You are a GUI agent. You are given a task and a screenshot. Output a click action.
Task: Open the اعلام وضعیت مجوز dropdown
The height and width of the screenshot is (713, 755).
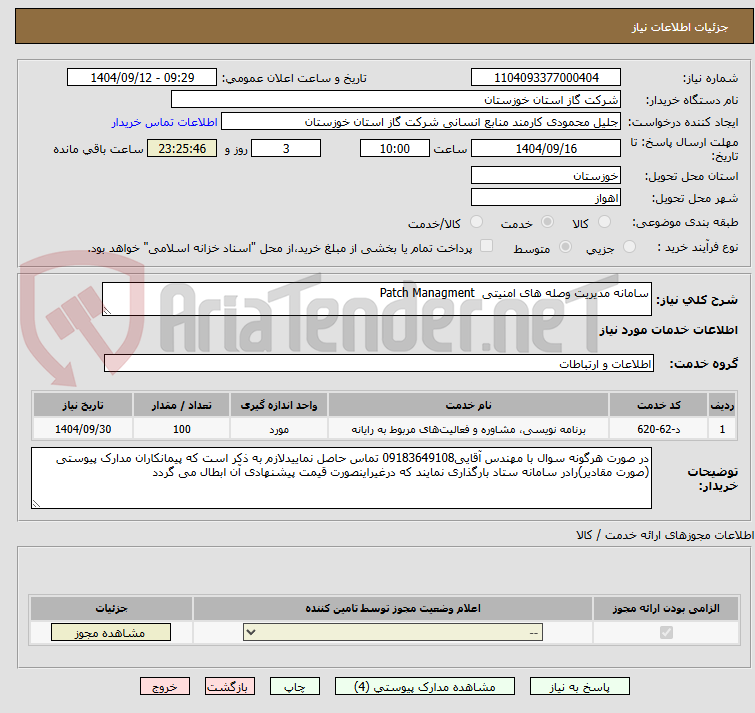click(393, 633)
